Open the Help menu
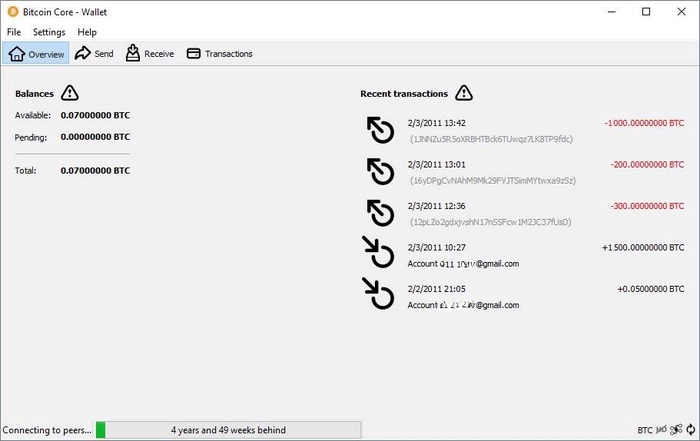Screen dimensions: 700x441 (x=87, y=32)
